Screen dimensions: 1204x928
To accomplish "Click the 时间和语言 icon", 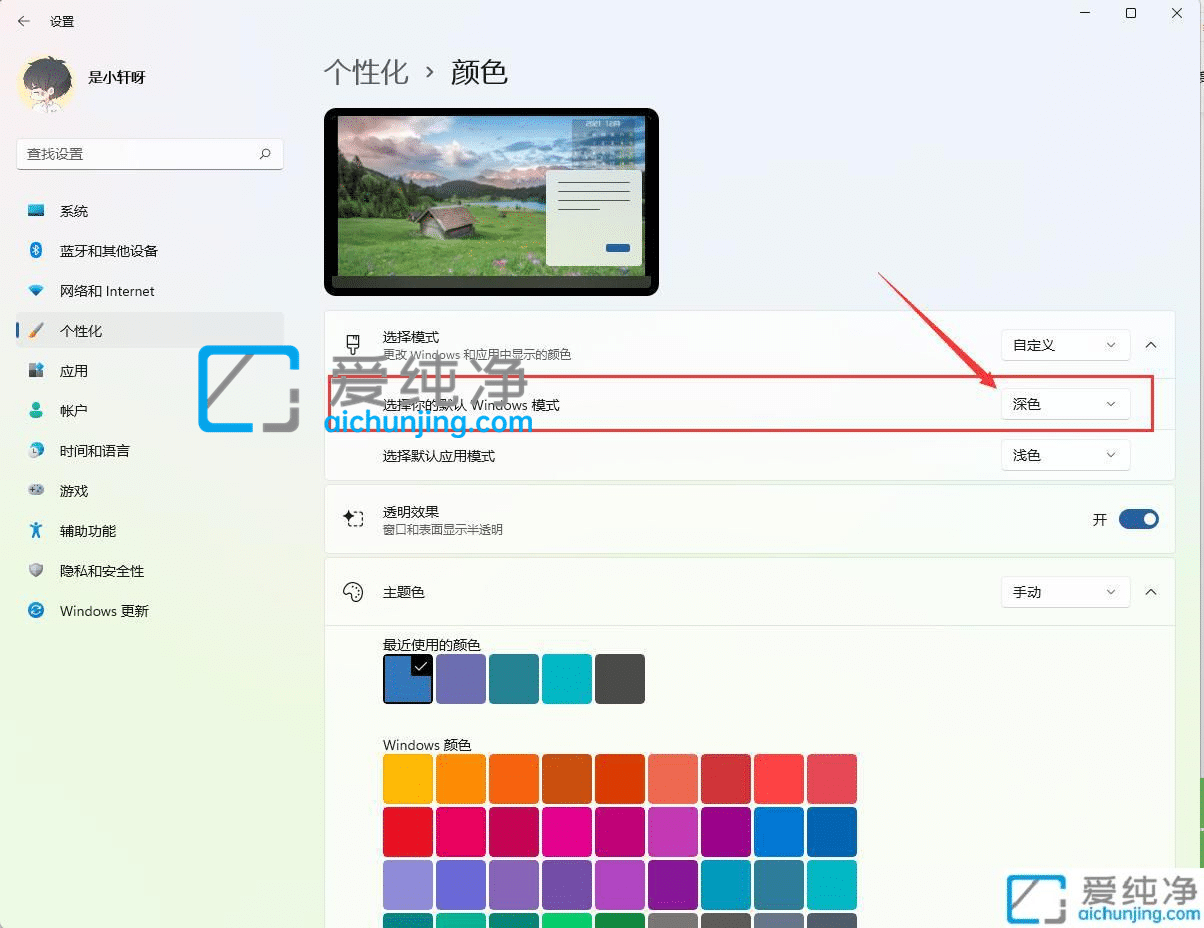I will [36, 451].
